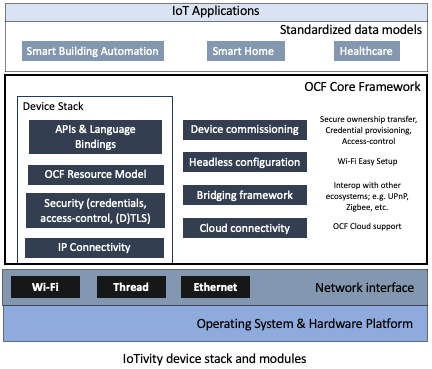The image size is (432, 369).
Task: Click the Device Stack heading
Action: [x=53, y=106]
